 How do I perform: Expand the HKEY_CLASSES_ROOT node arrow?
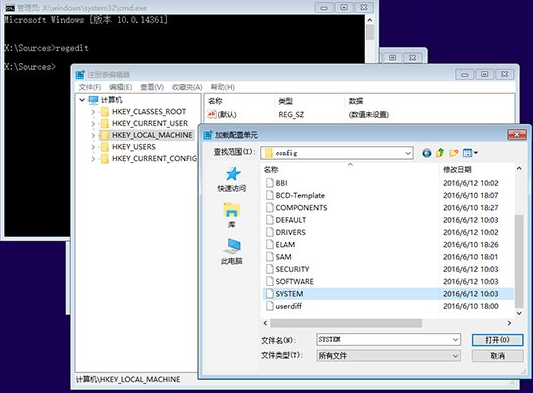93,112
